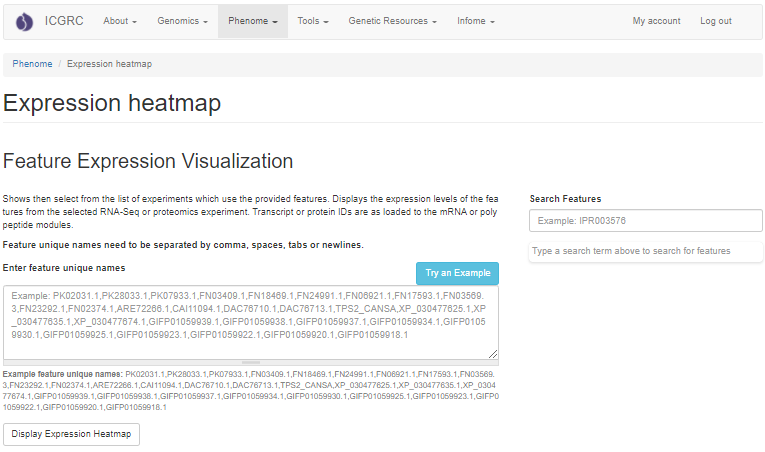Click the grip bar below the textarea
765x452 pixels.
pyautogui.click(x=250, y=362)
